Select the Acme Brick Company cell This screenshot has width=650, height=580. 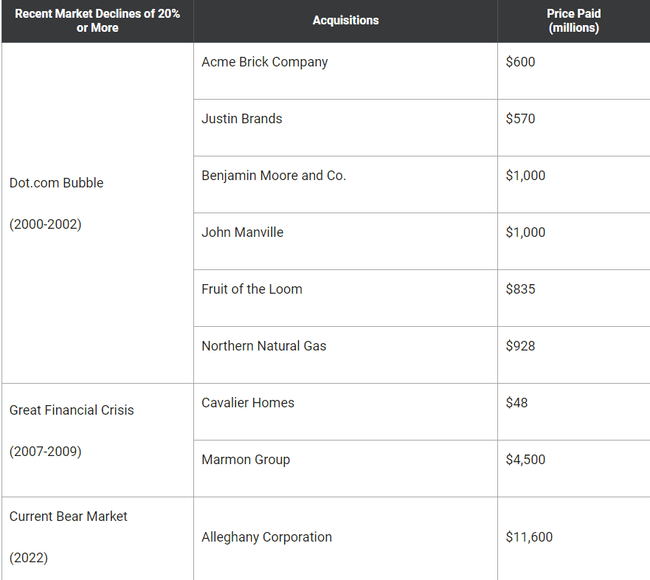[264, 62]
